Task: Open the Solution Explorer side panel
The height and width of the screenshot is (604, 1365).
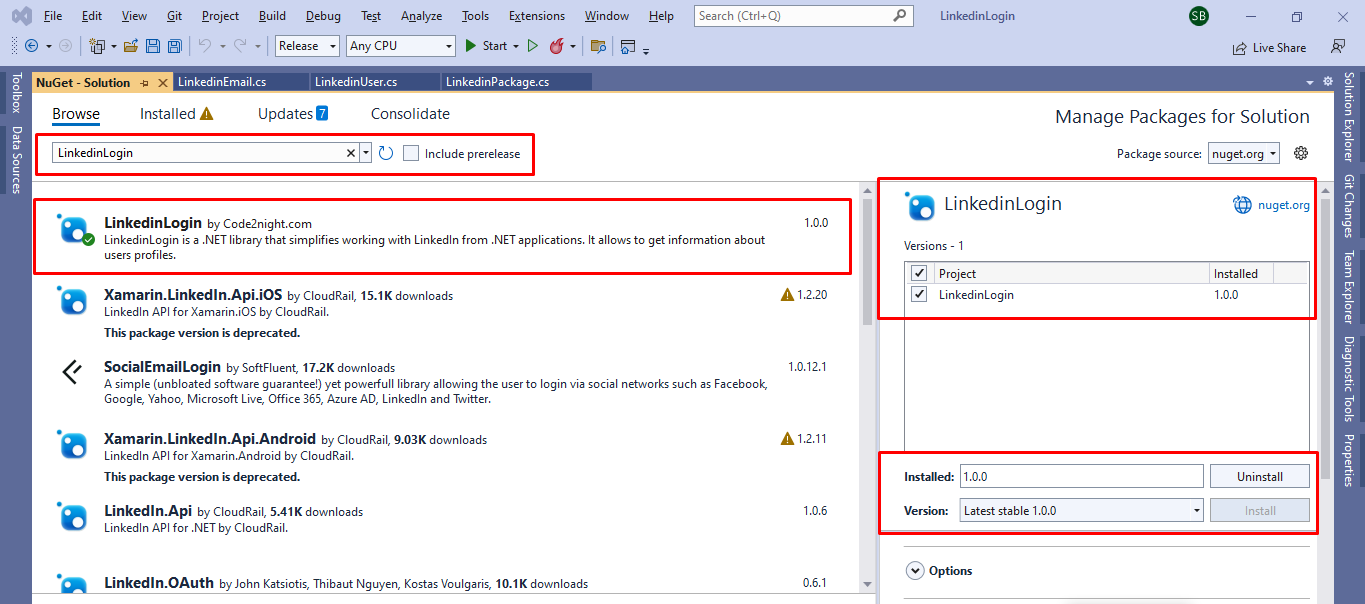Action: 1349,117
